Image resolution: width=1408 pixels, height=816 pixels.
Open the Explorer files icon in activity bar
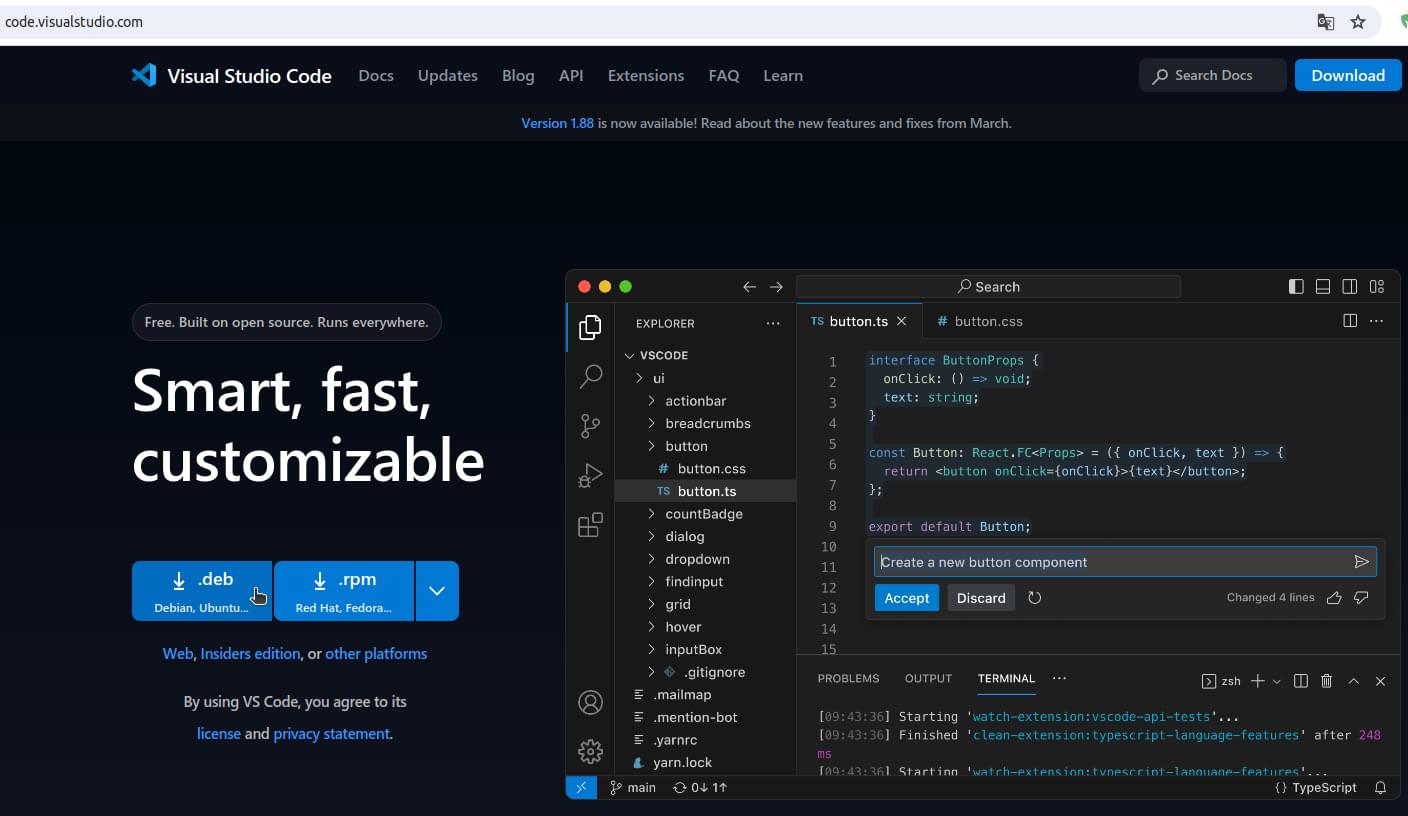(590, 326)
